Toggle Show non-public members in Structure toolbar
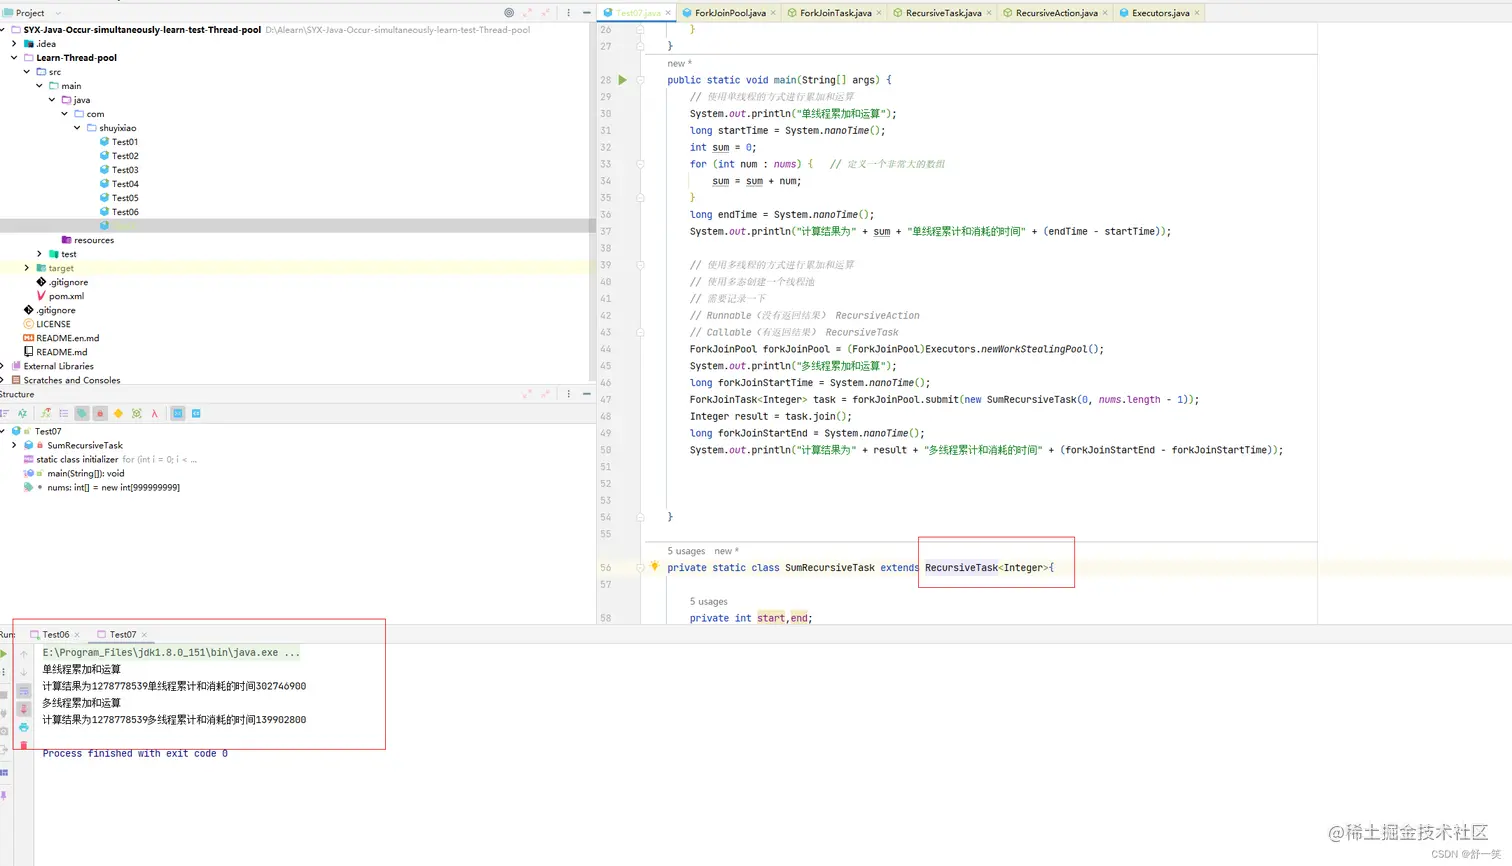 100,413
